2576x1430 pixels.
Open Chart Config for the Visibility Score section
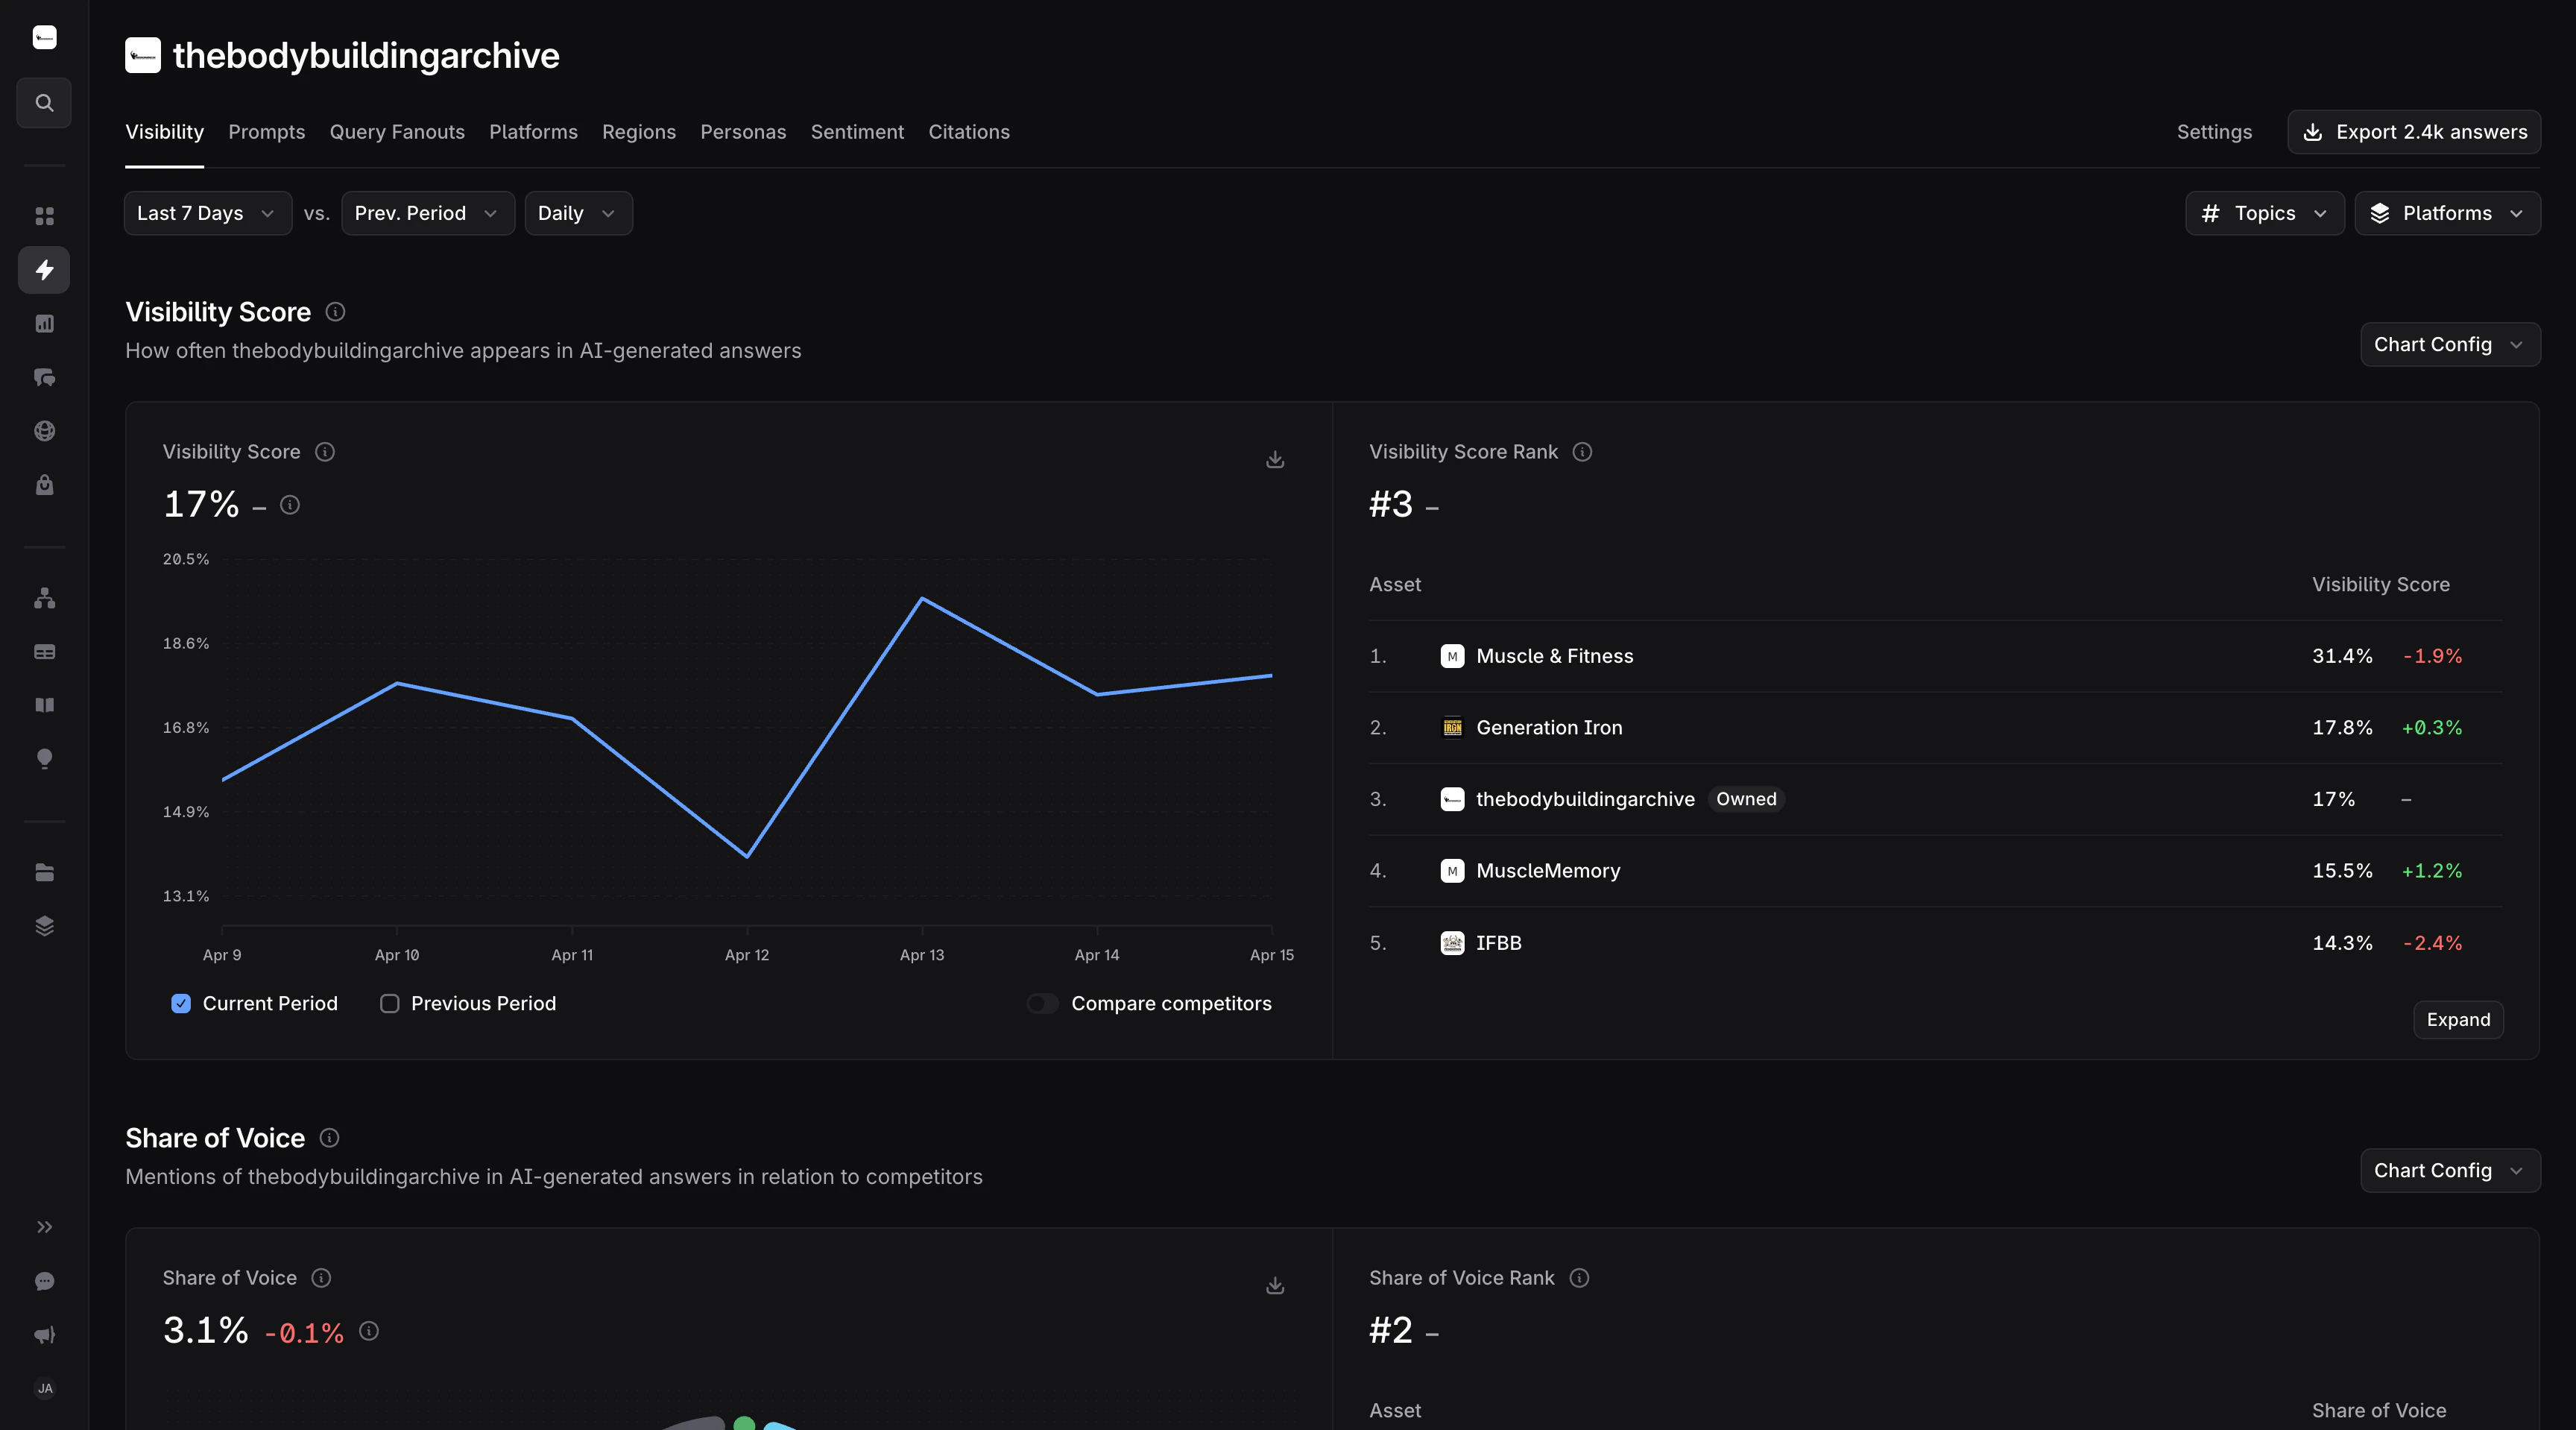(x=2450, y=344)
